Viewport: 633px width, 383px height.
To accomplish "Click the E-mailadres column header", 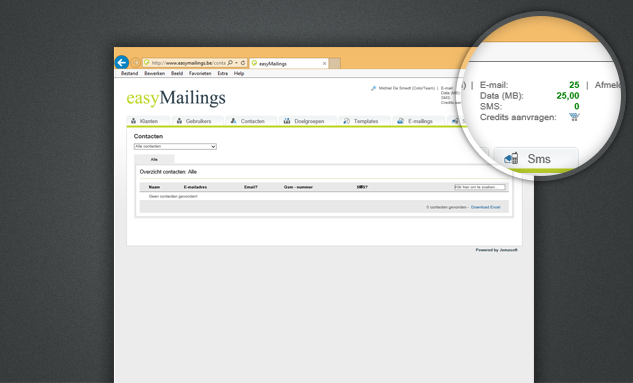I will click(195, 187).
